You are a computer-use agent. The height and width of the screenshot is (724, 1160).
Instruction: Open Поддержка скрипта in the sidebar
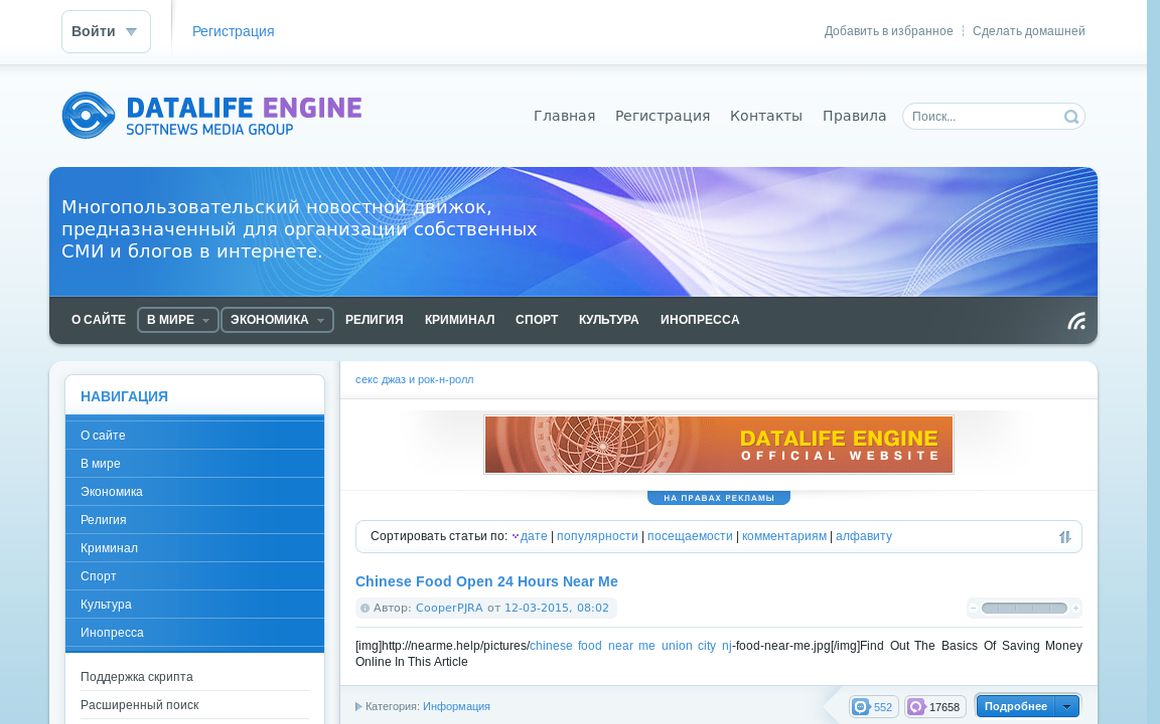(x=137, y=677)
